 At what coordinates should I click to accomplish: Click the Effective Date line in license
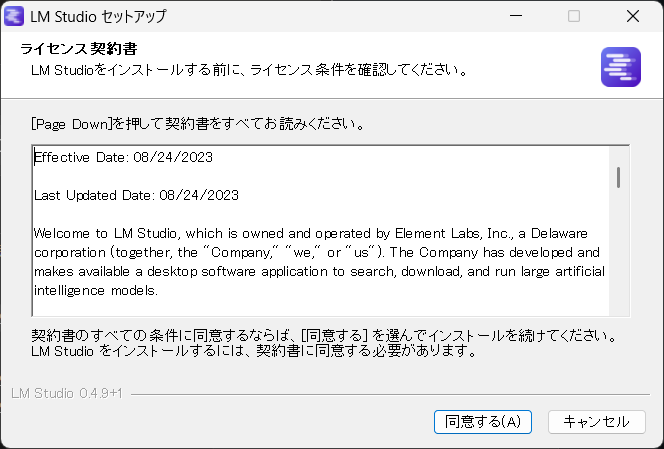[x=123, y=157]
